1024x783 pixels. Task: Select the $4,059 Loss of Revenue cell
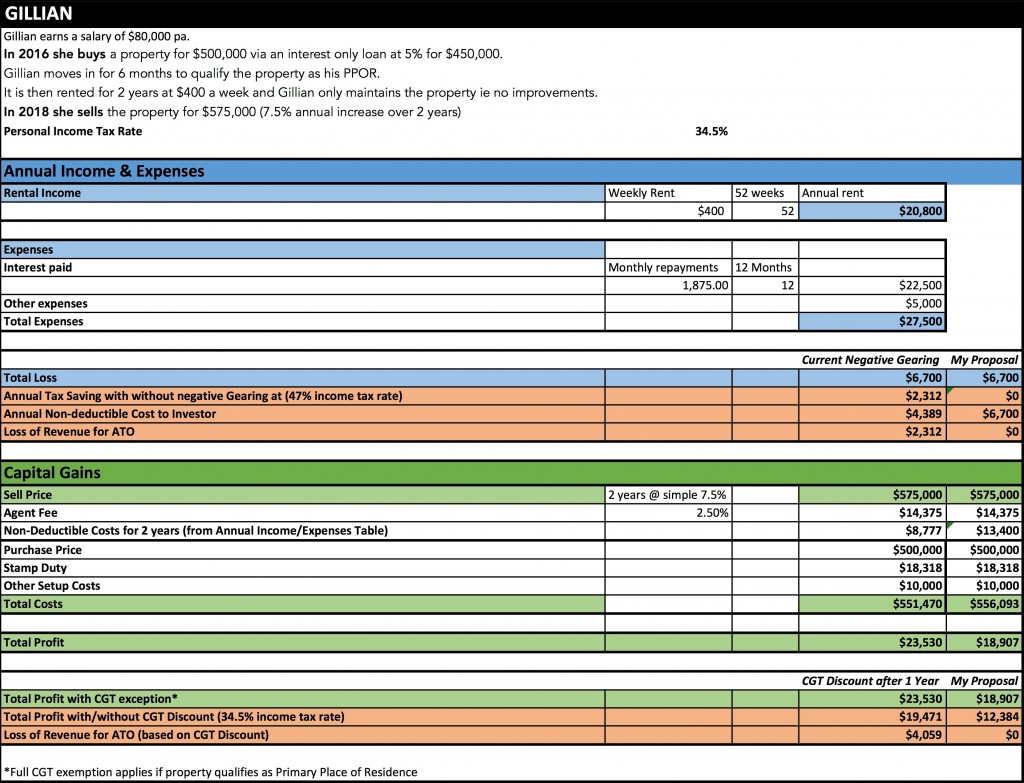[x=872, y=735]
